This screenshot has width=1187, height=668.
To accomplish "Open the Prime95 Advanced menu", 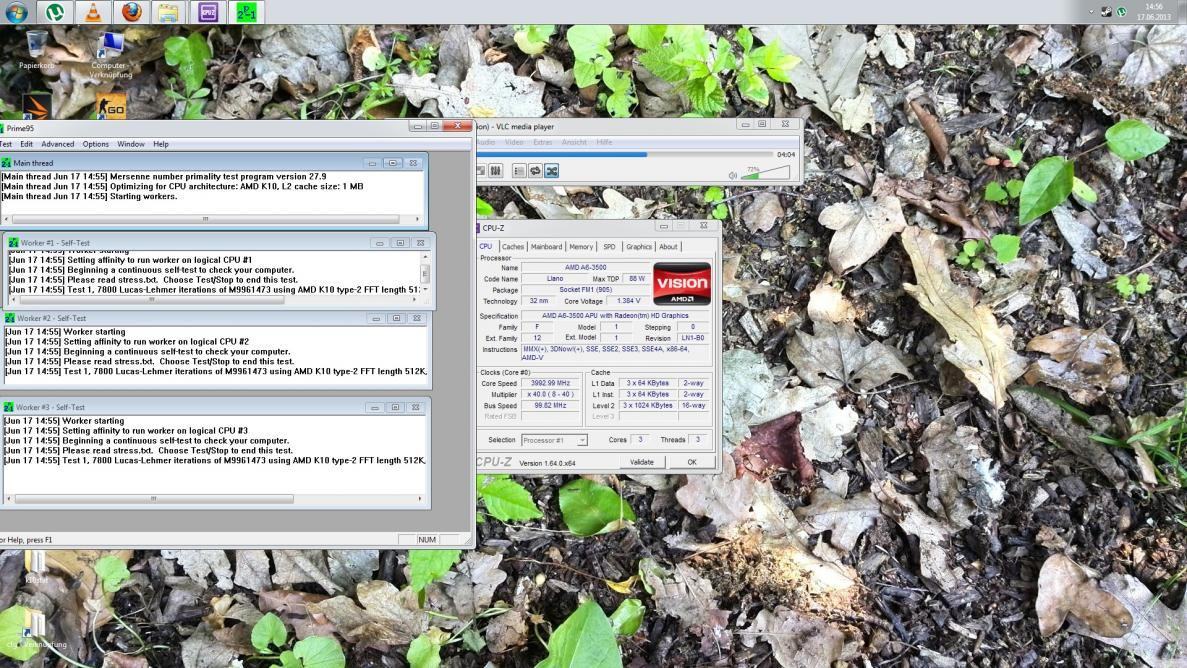I will (x=58, y=144).
